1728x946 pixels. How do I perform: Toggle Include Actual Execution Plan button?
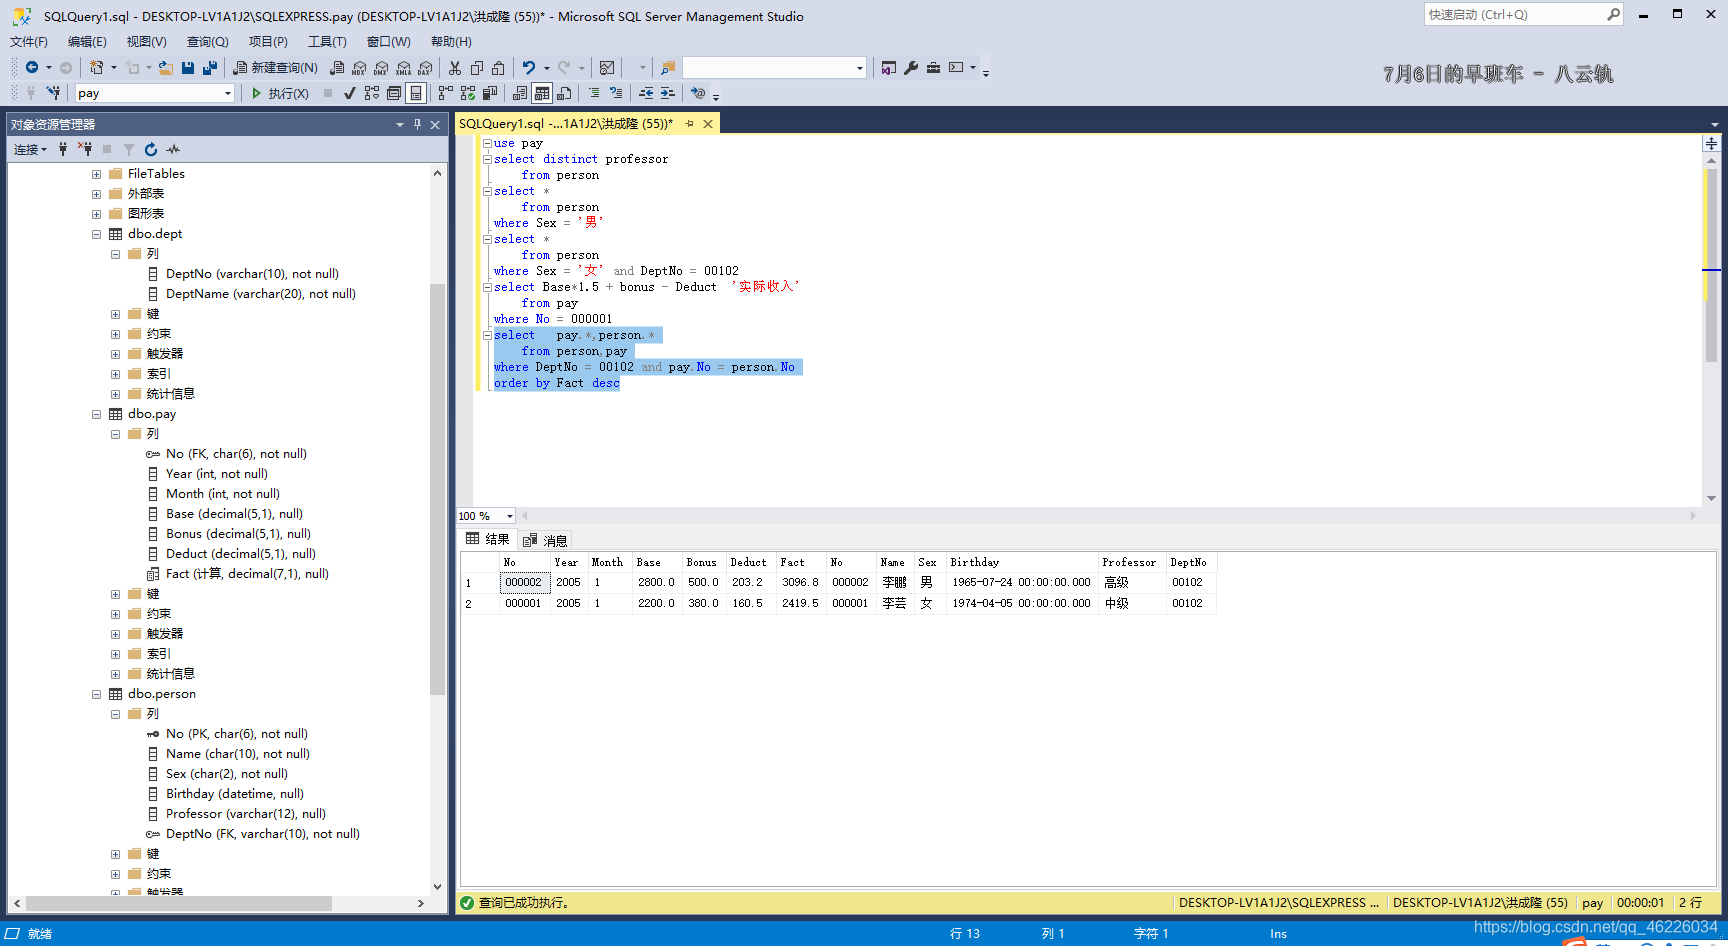(x=446, y=93)
